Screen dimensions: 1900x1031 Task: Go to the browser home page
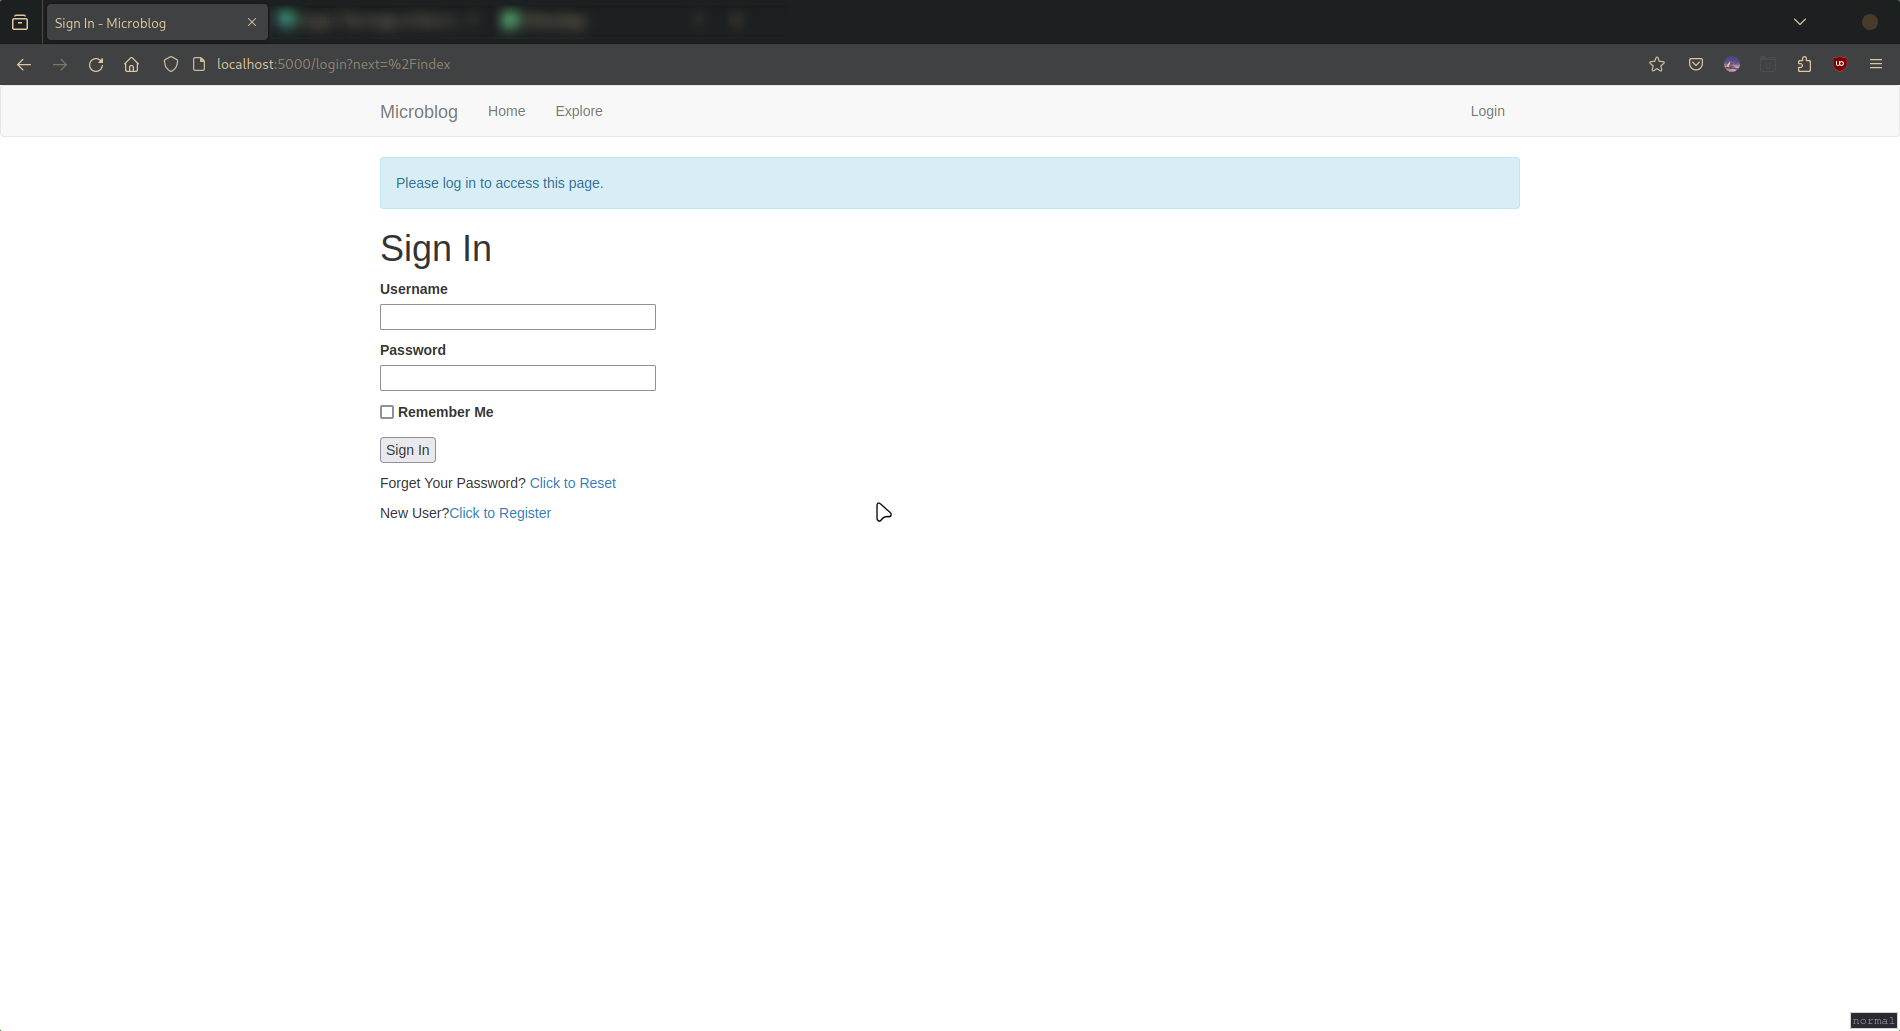pos(131,64)
